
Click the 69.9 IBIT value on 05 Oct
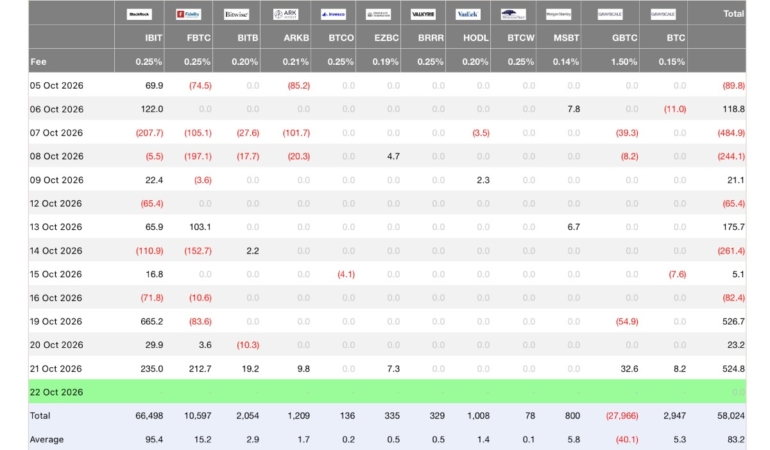(154, 85)
